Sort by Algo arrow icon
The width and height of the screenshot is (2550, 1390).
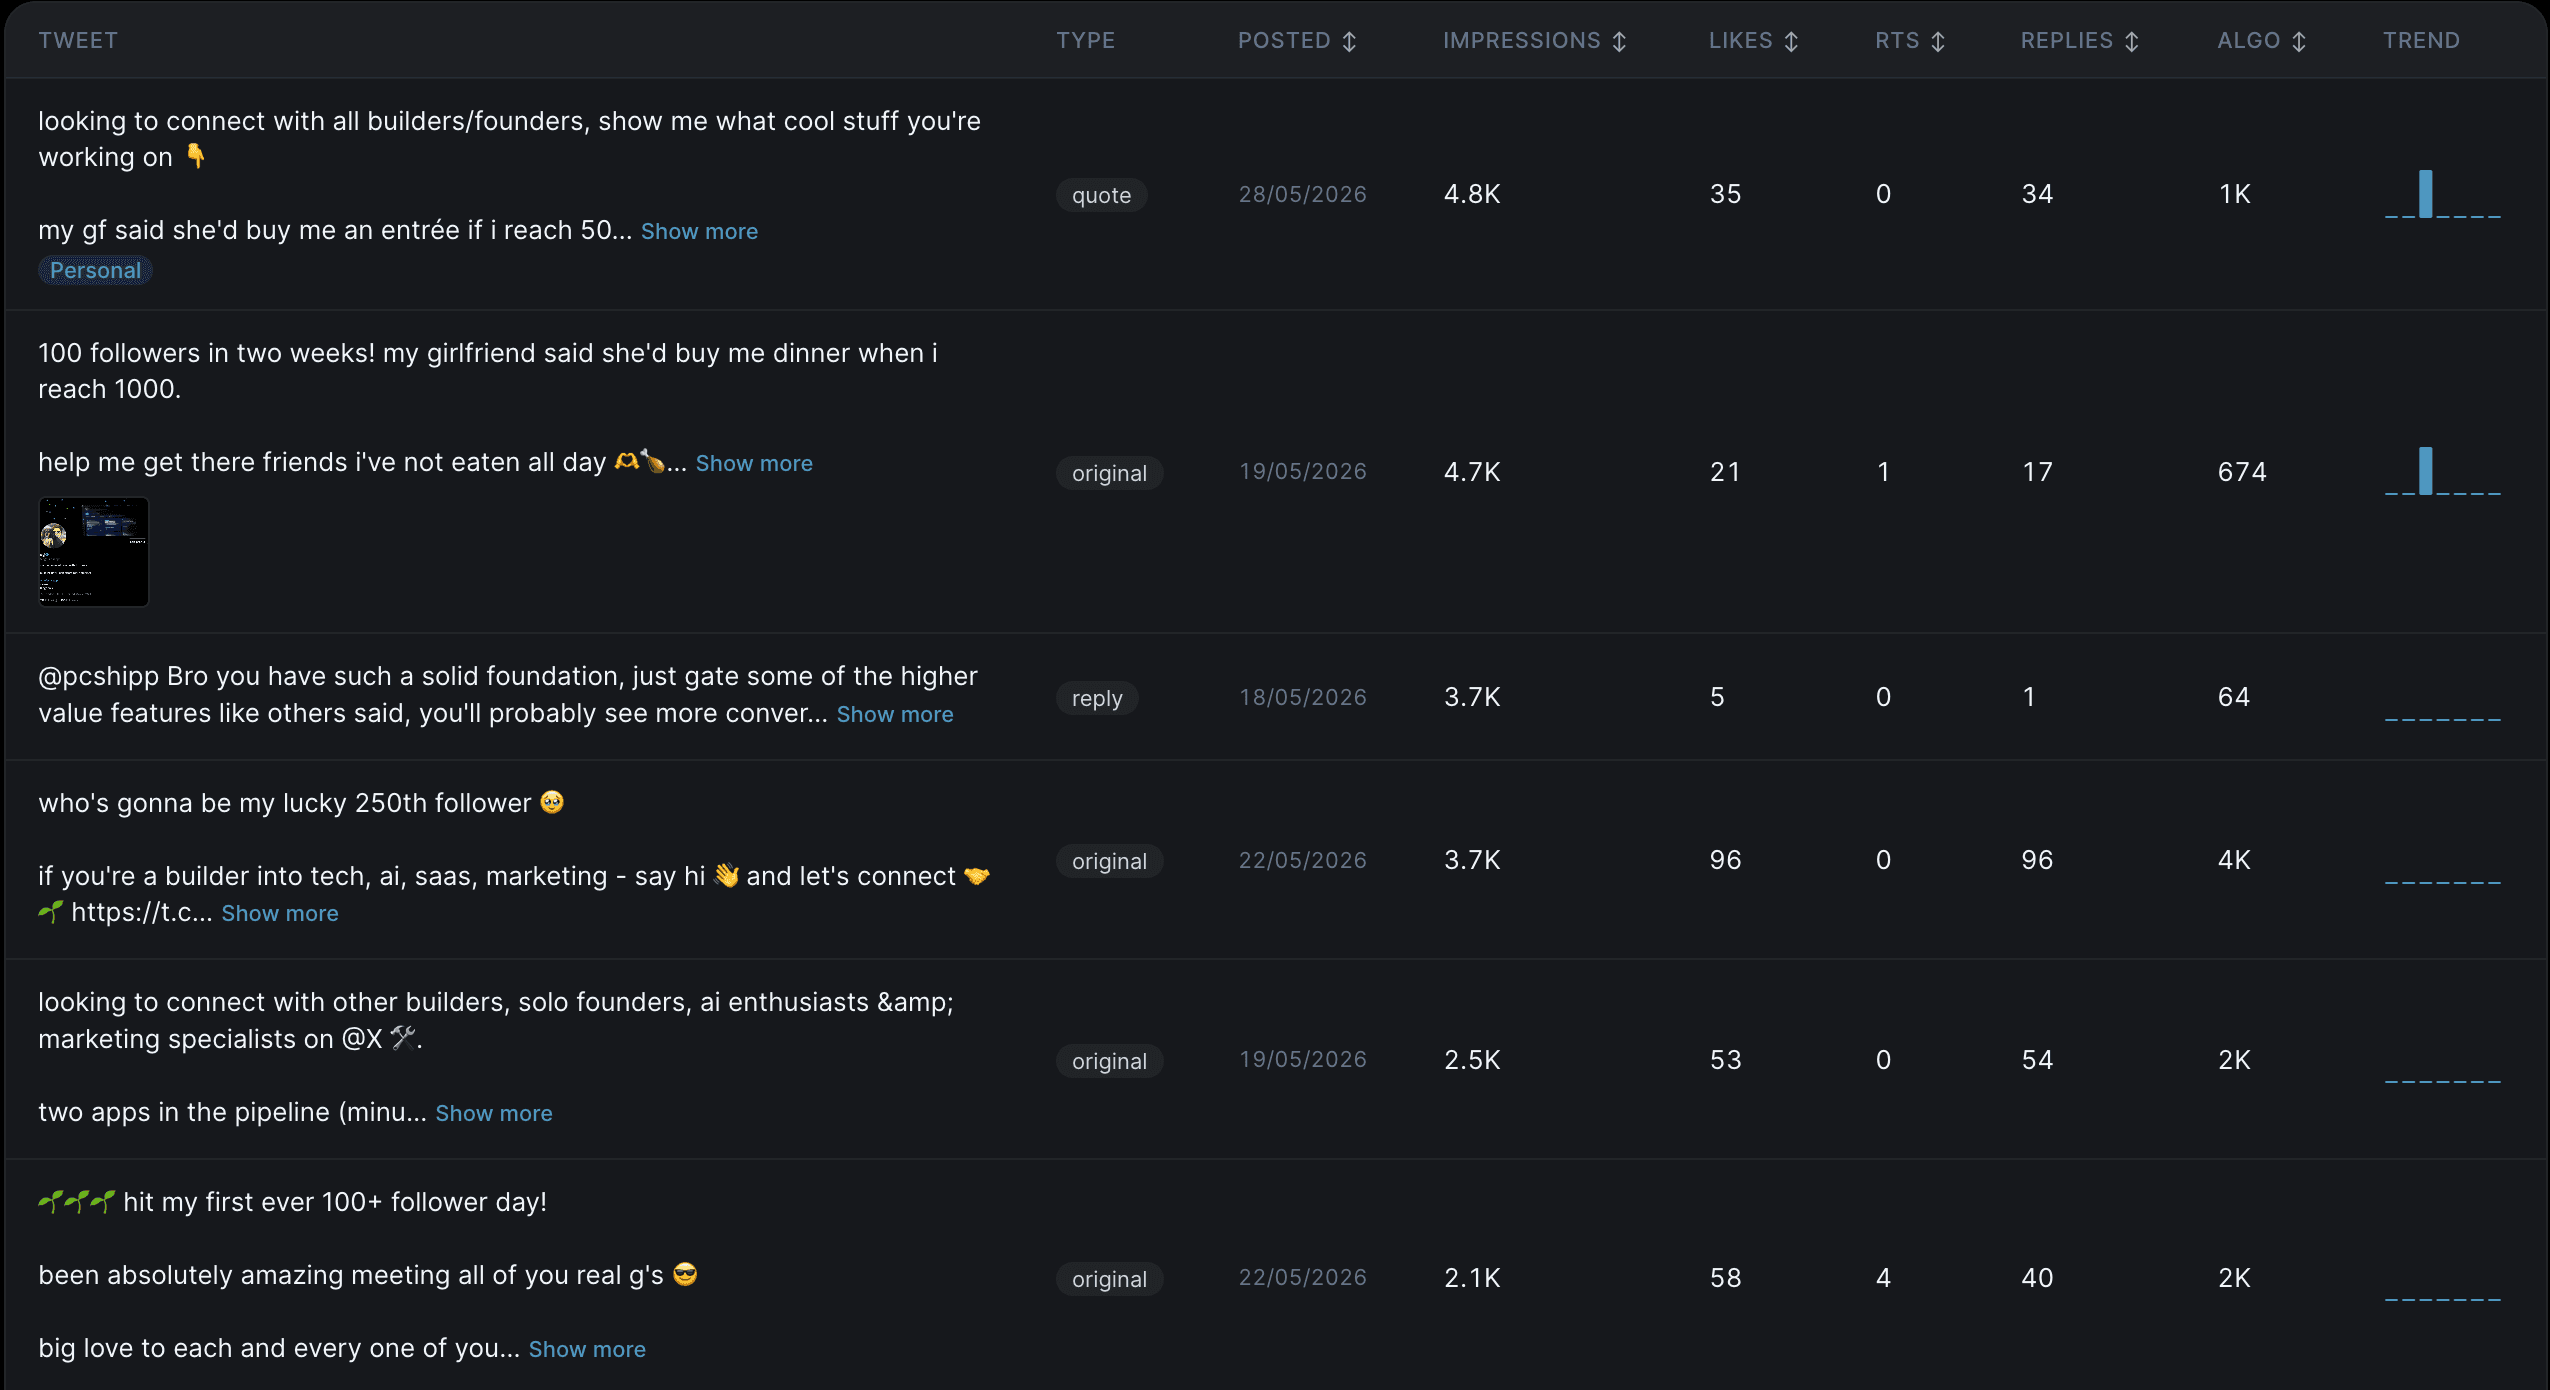(2299, 41)
